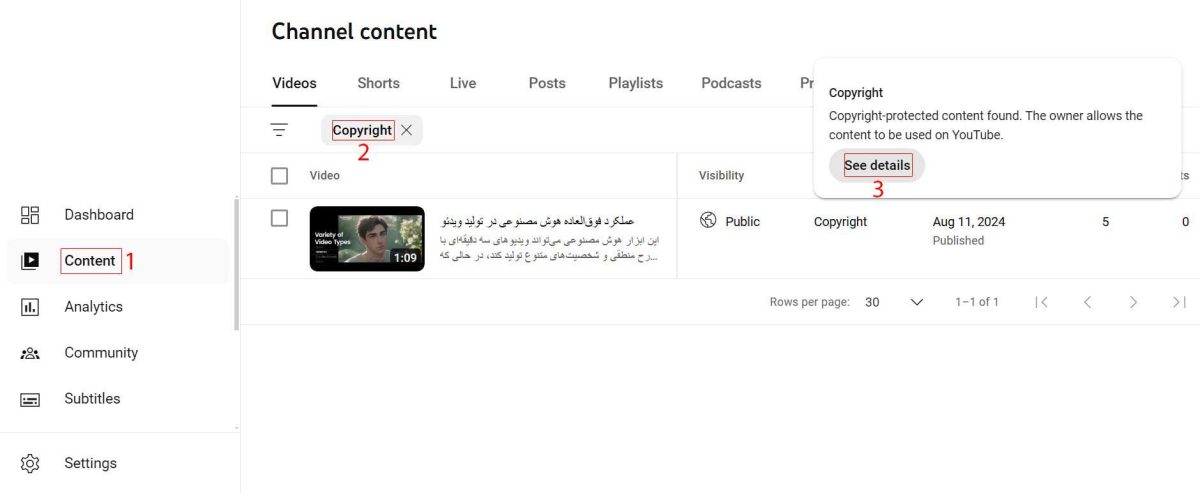Click the video thumbnail showing 1:09
The width and height of the screenshot is (1200, 493).
click(x=367, y=238)
